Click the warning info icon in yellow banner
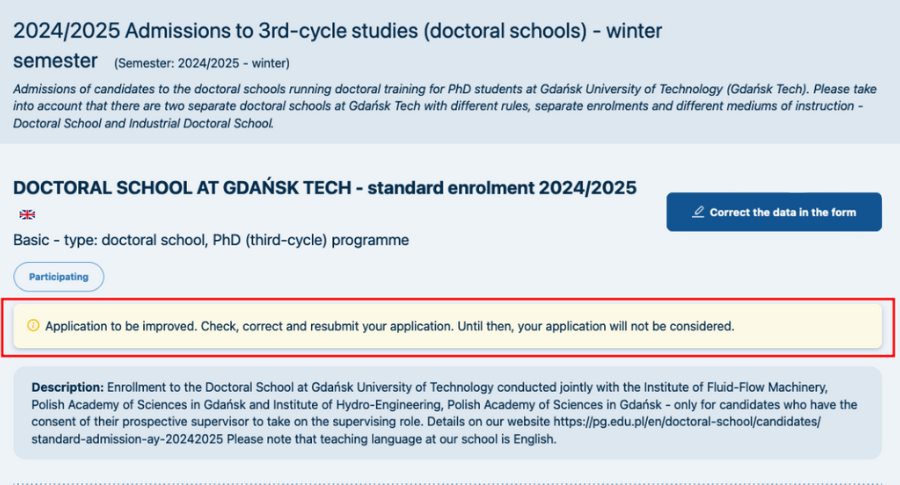The height and width of the screenshot is (485, 900). click(32, 326)
